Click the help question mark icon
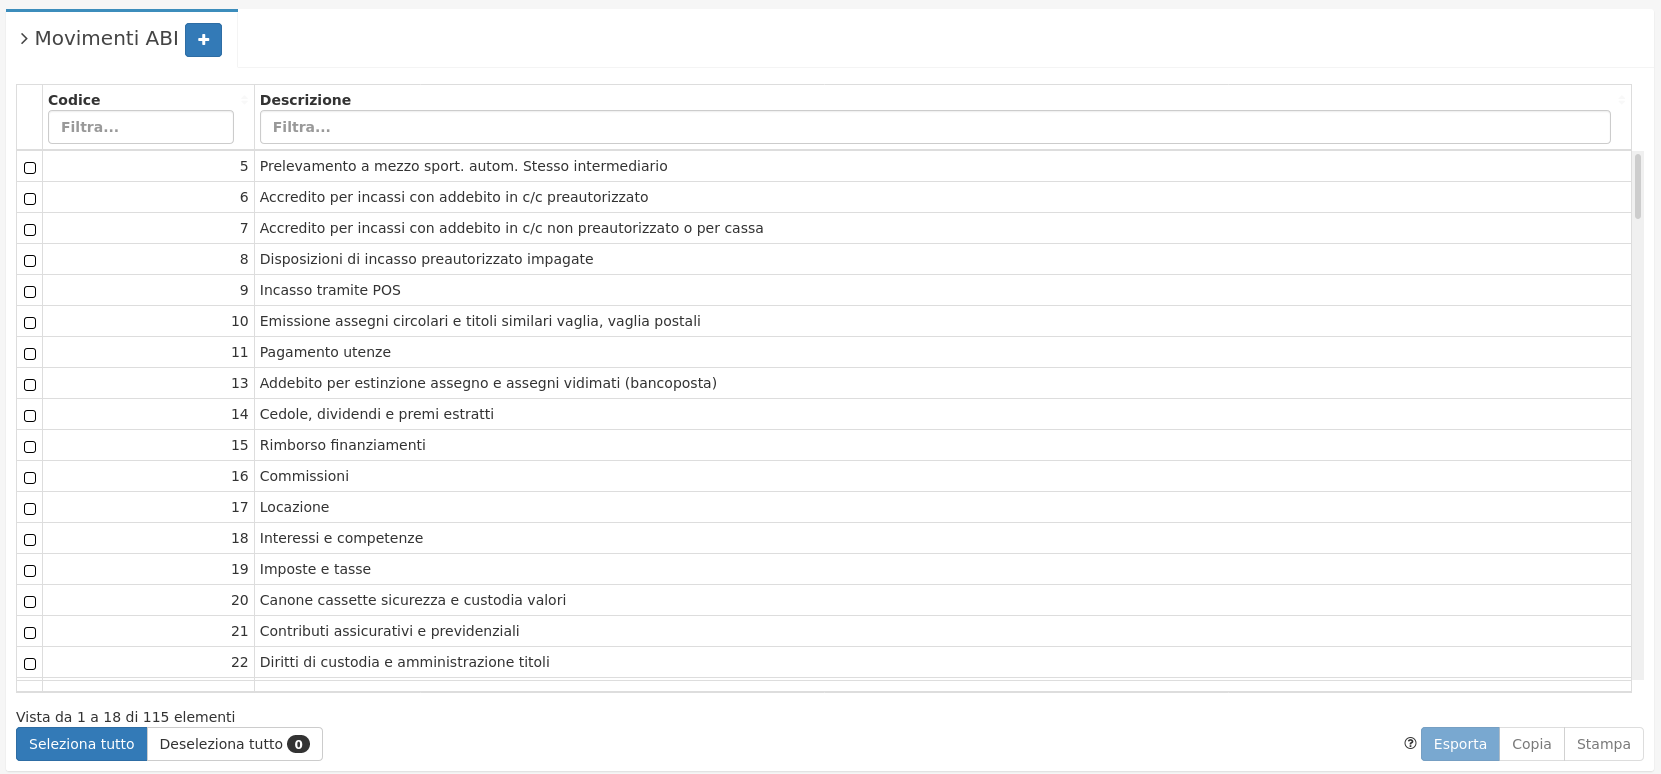Image resolution: width=1661 pixels, height=774 pixels. tap(1410, 743)
